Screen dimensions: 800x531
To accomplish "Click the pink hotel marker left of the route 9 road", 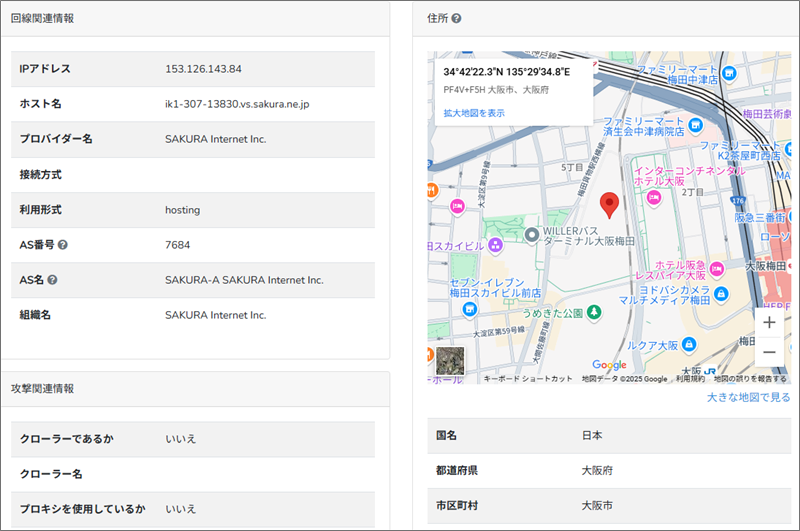I will (457, 207).
